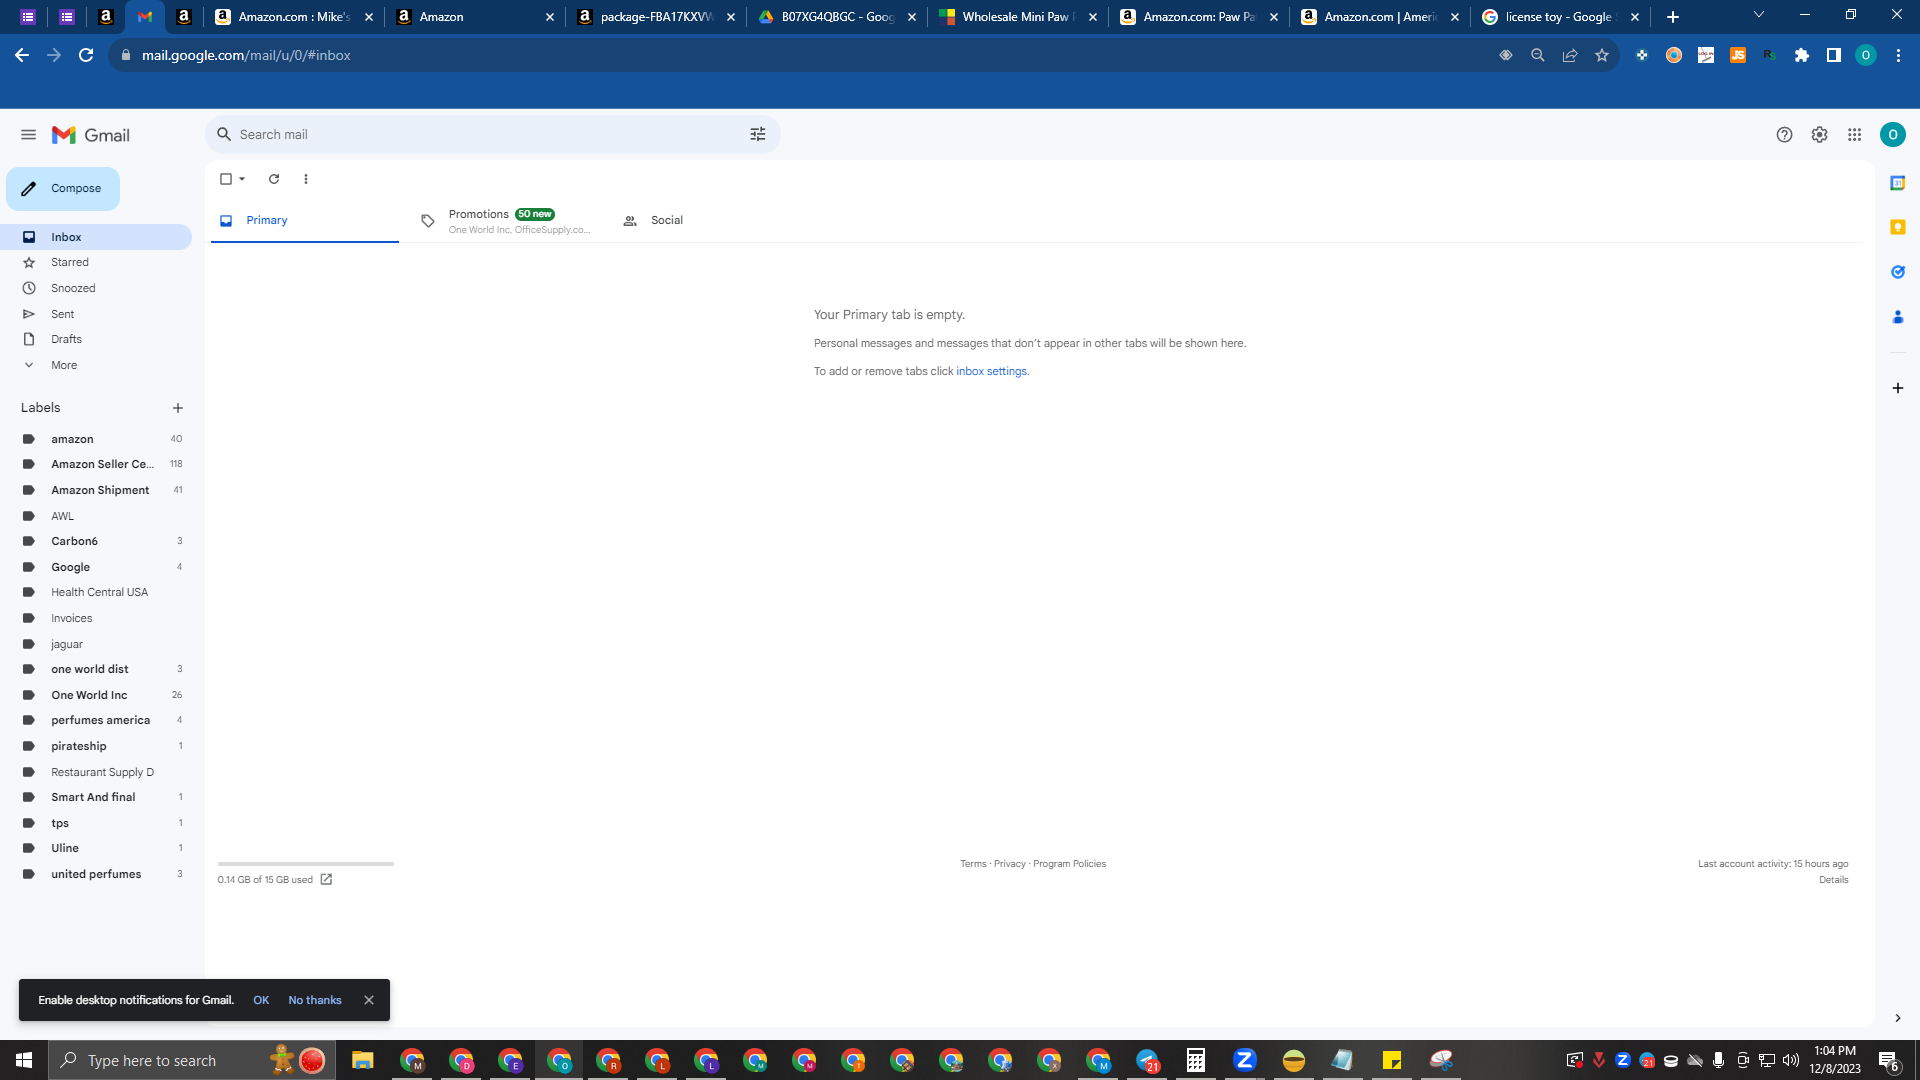Click the Gmail logo

[91, 135]
